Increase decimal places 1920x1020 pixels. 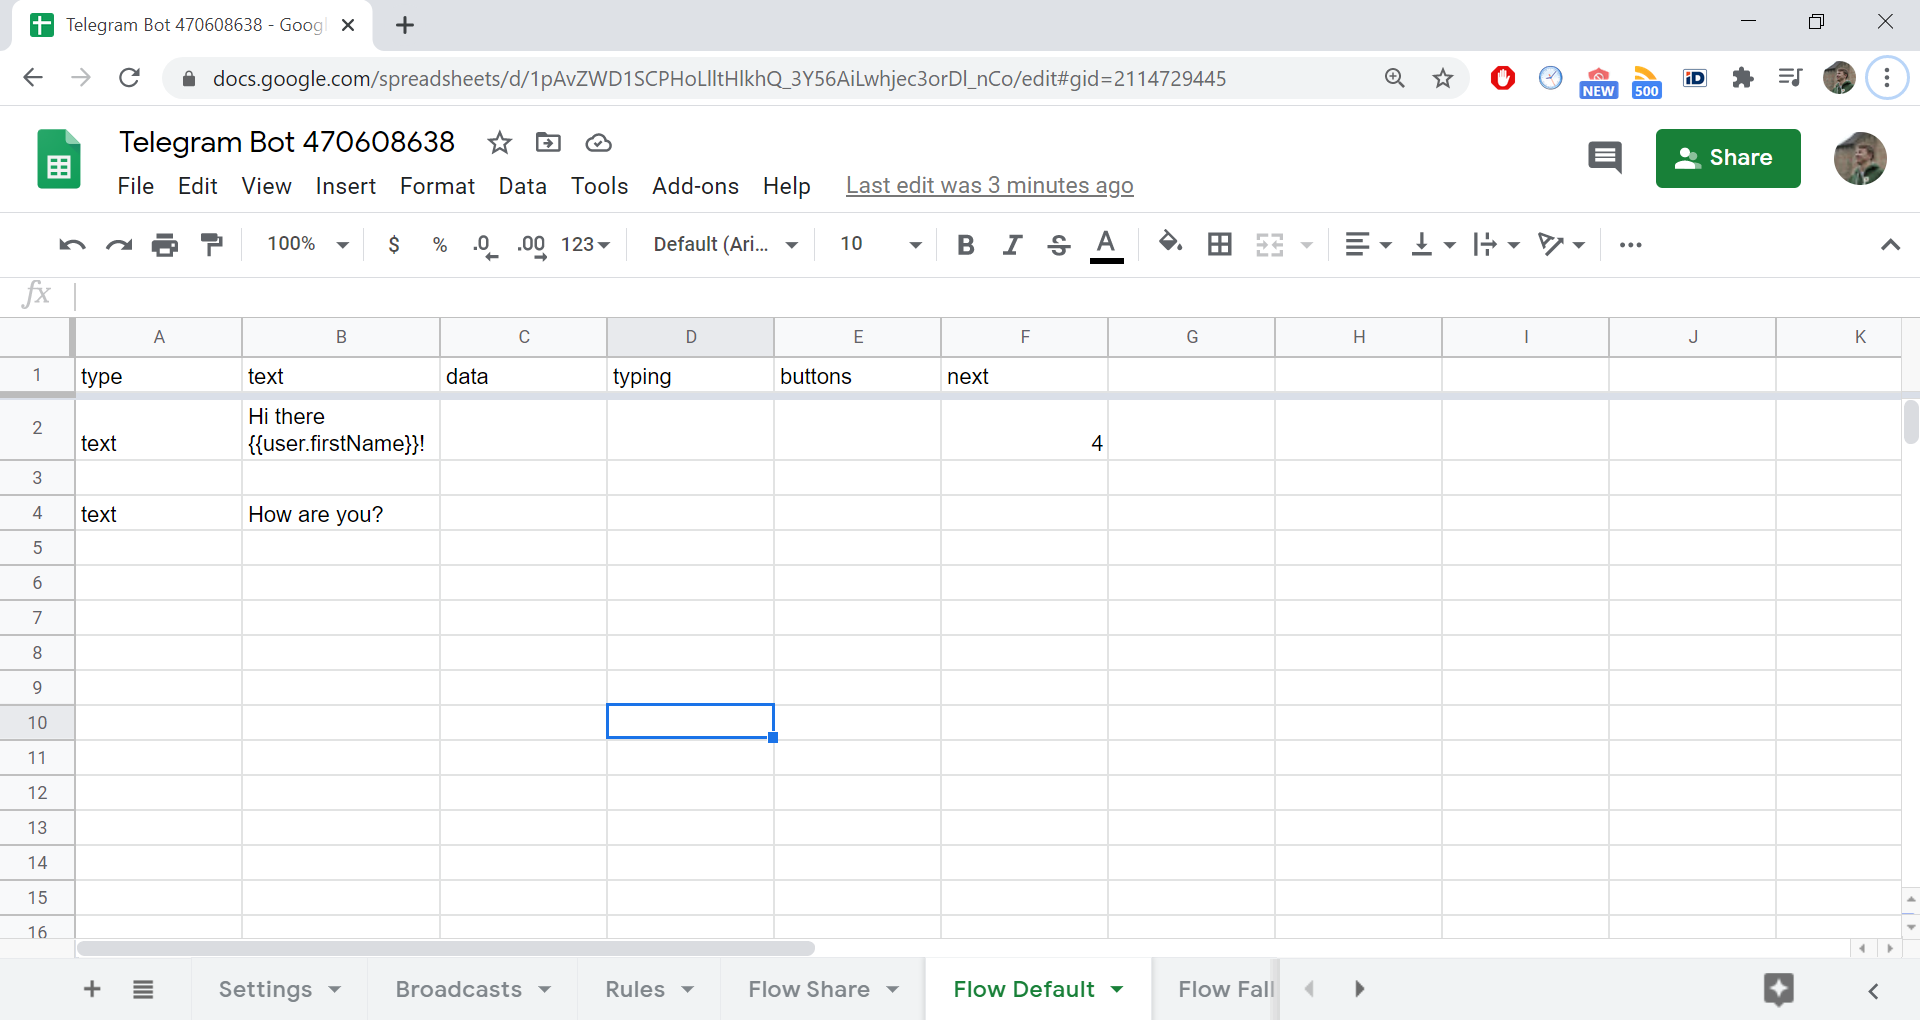pos(532,246)
